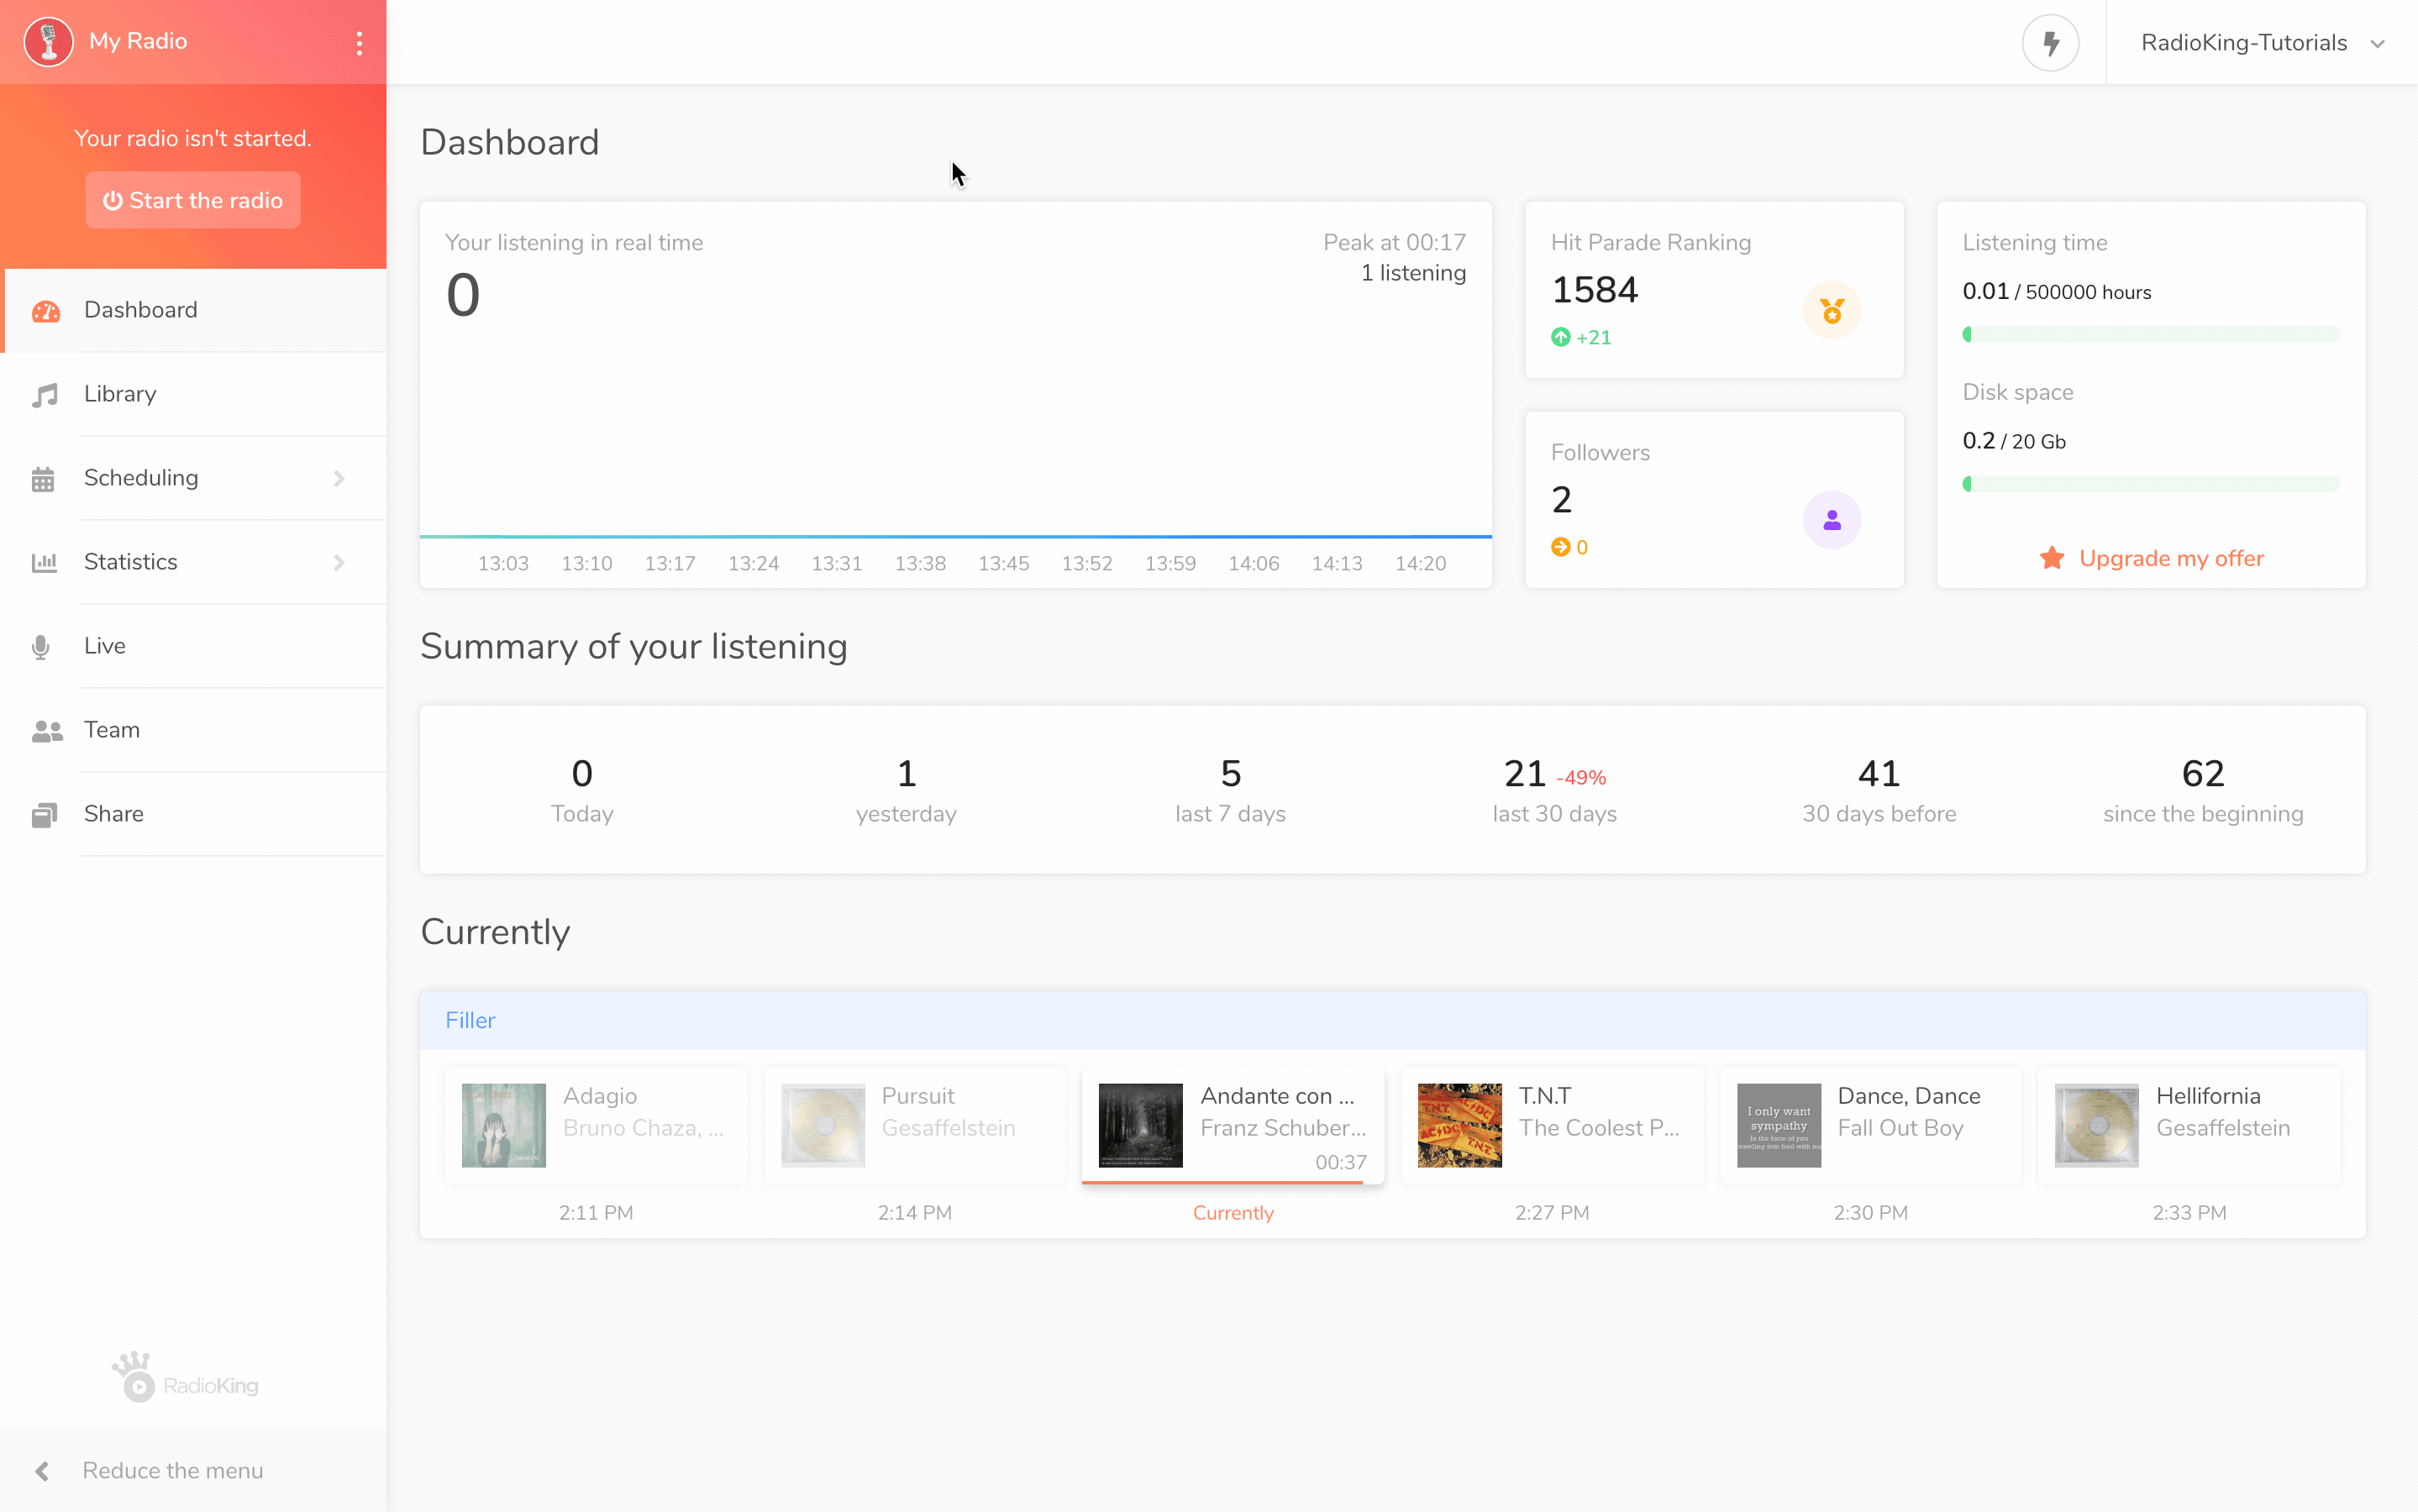Expand the Statistics submenu arrow

339,561
